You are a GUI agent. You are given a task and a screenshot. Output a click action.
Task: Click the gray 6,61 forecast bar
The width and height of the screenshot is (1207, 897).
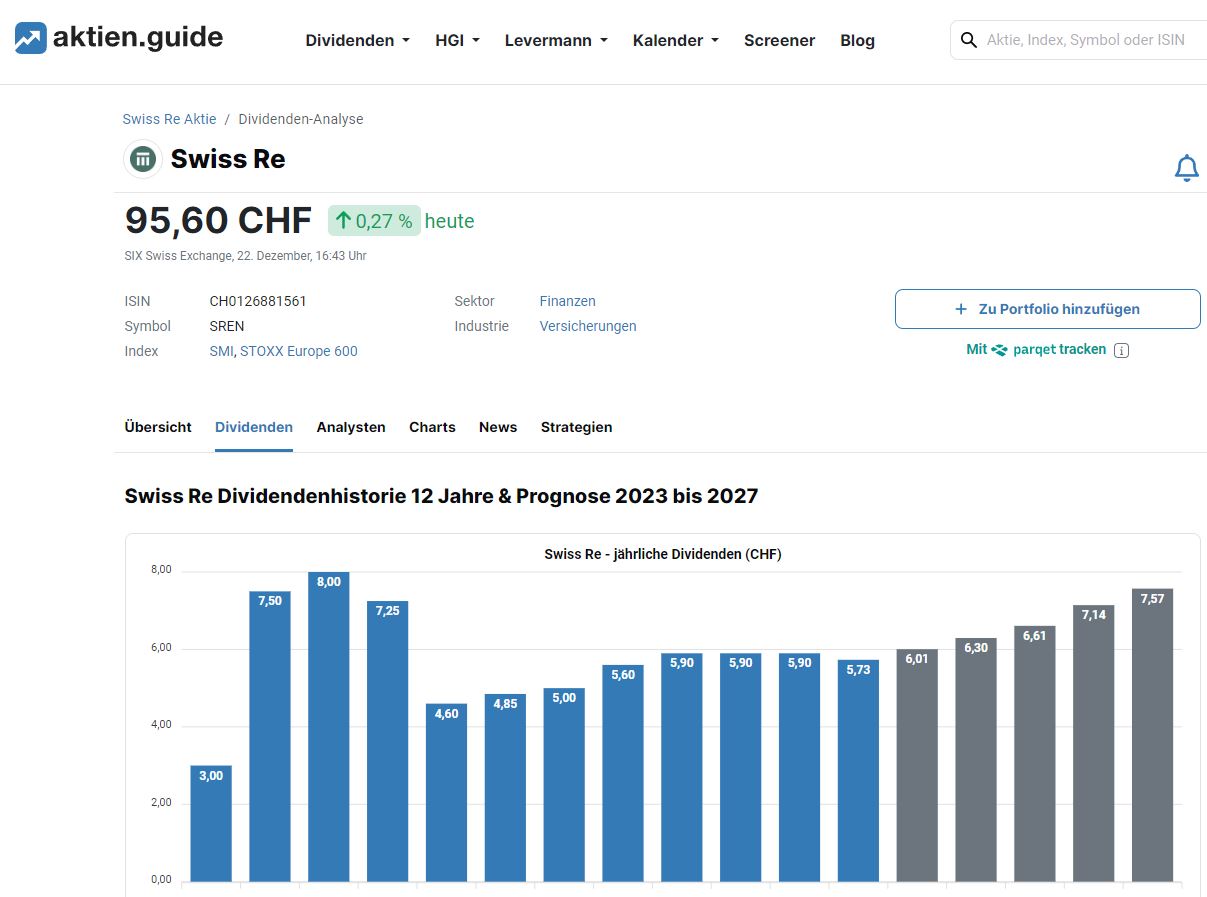pos(1035,753)
